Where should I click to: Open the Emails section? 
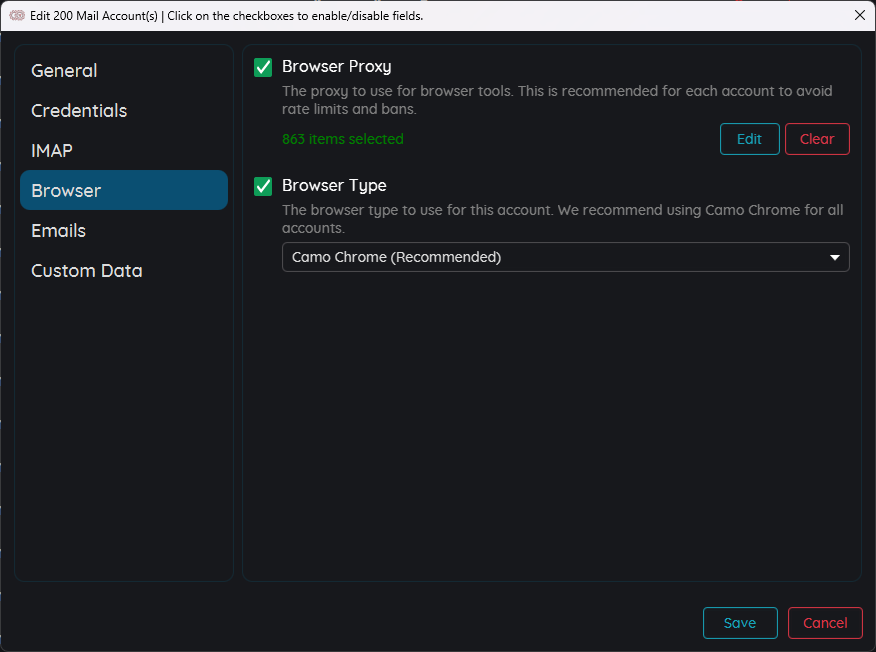click(58, 231)
